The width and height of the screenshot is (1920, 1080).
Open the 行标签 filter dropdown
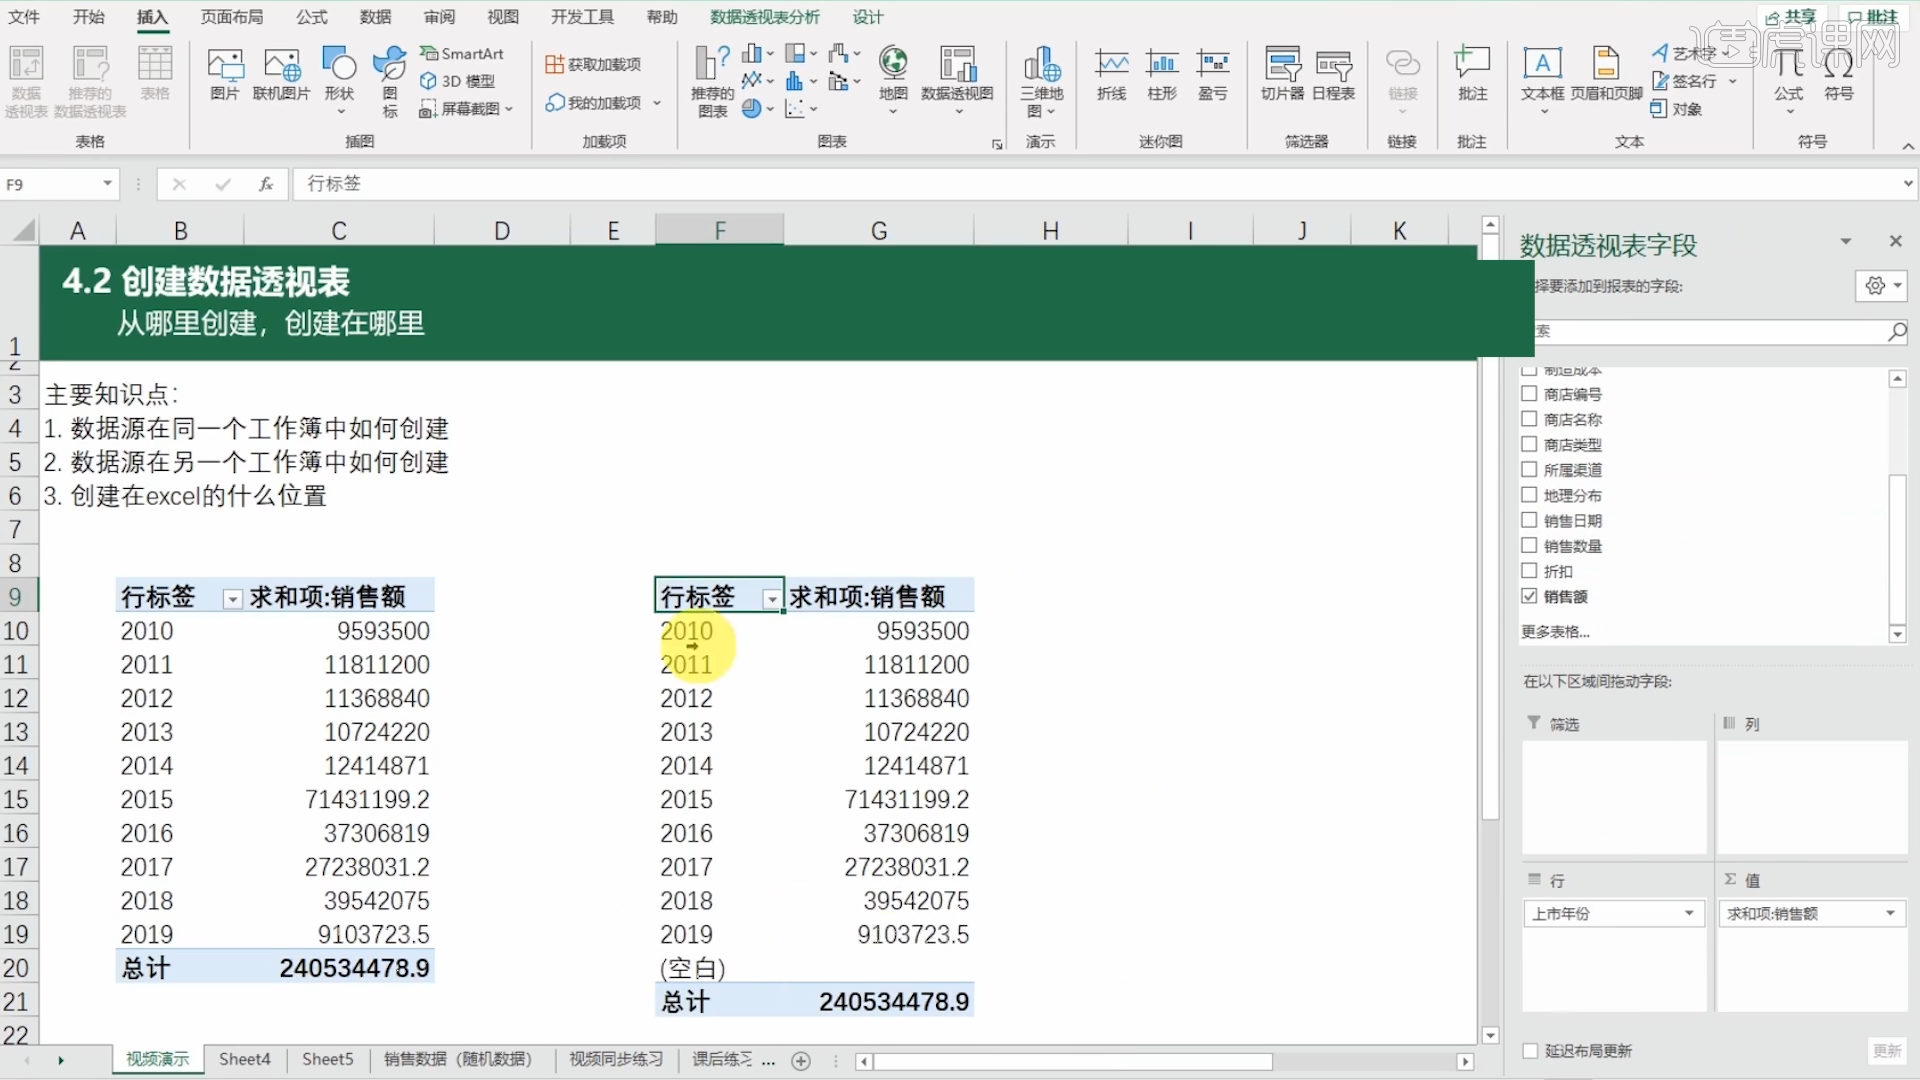771,598
